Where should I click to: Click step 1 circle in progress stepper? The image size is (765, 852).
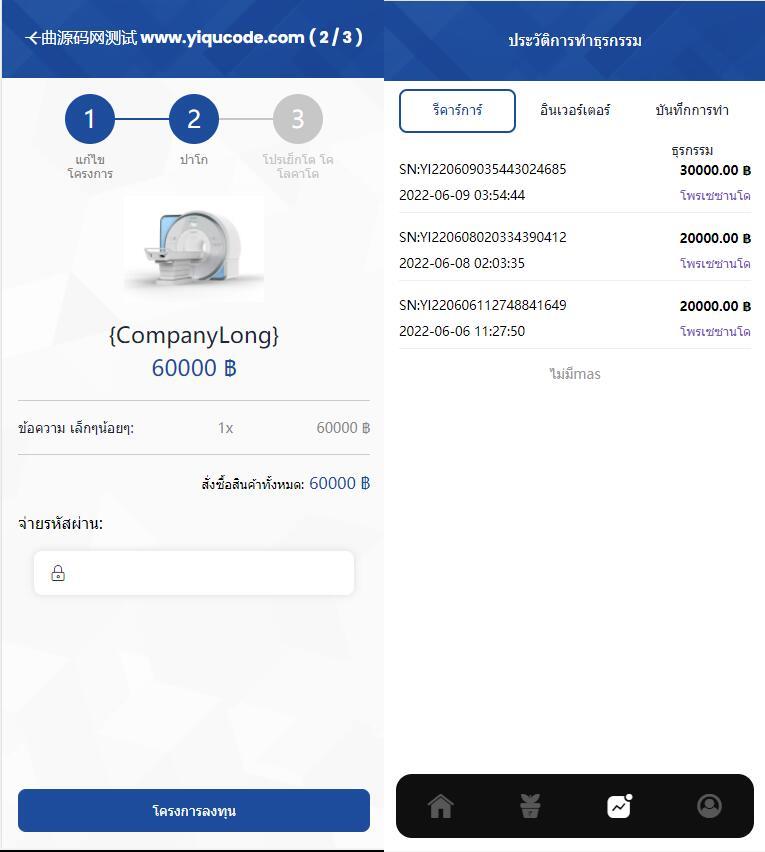coord(89,120)
